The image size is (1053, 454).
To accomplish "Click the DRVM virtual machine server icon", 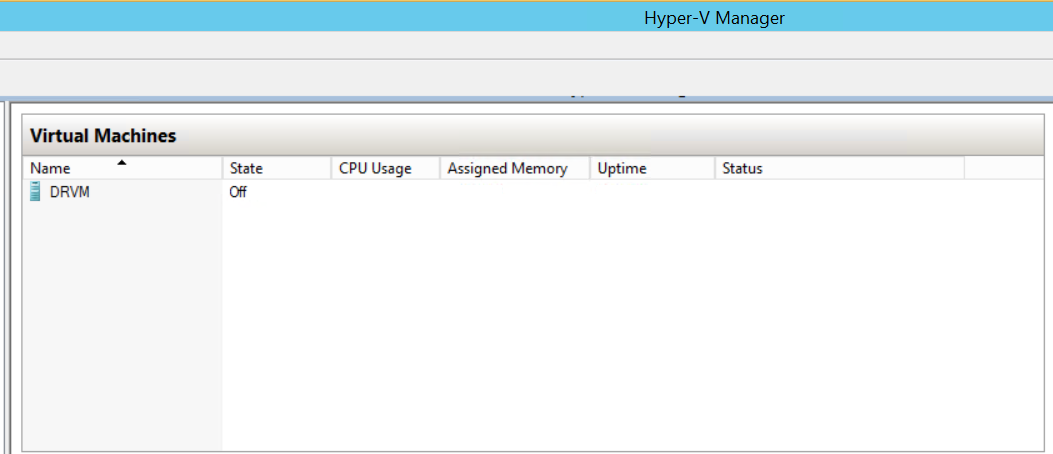I will pyautogui.click(x=37, y=192).
